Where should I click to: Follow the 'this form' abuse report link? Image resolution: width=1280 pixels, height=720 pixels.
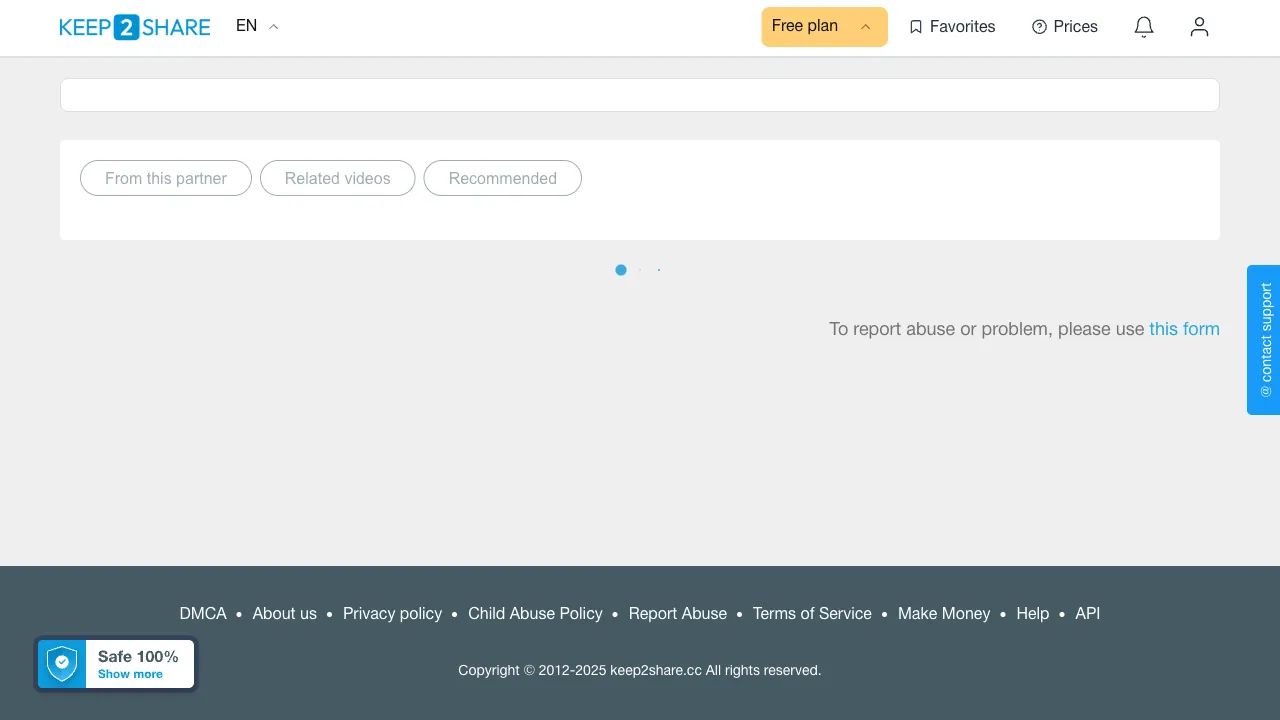1184,329
